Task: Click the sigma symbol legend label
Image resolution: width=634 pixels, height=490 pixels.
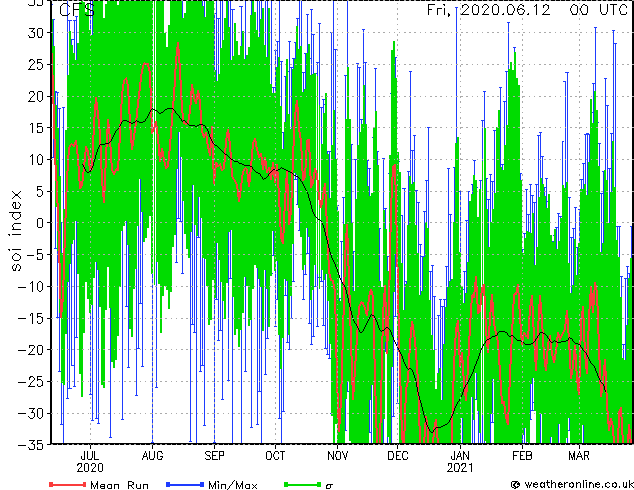Action: (330, 486)
